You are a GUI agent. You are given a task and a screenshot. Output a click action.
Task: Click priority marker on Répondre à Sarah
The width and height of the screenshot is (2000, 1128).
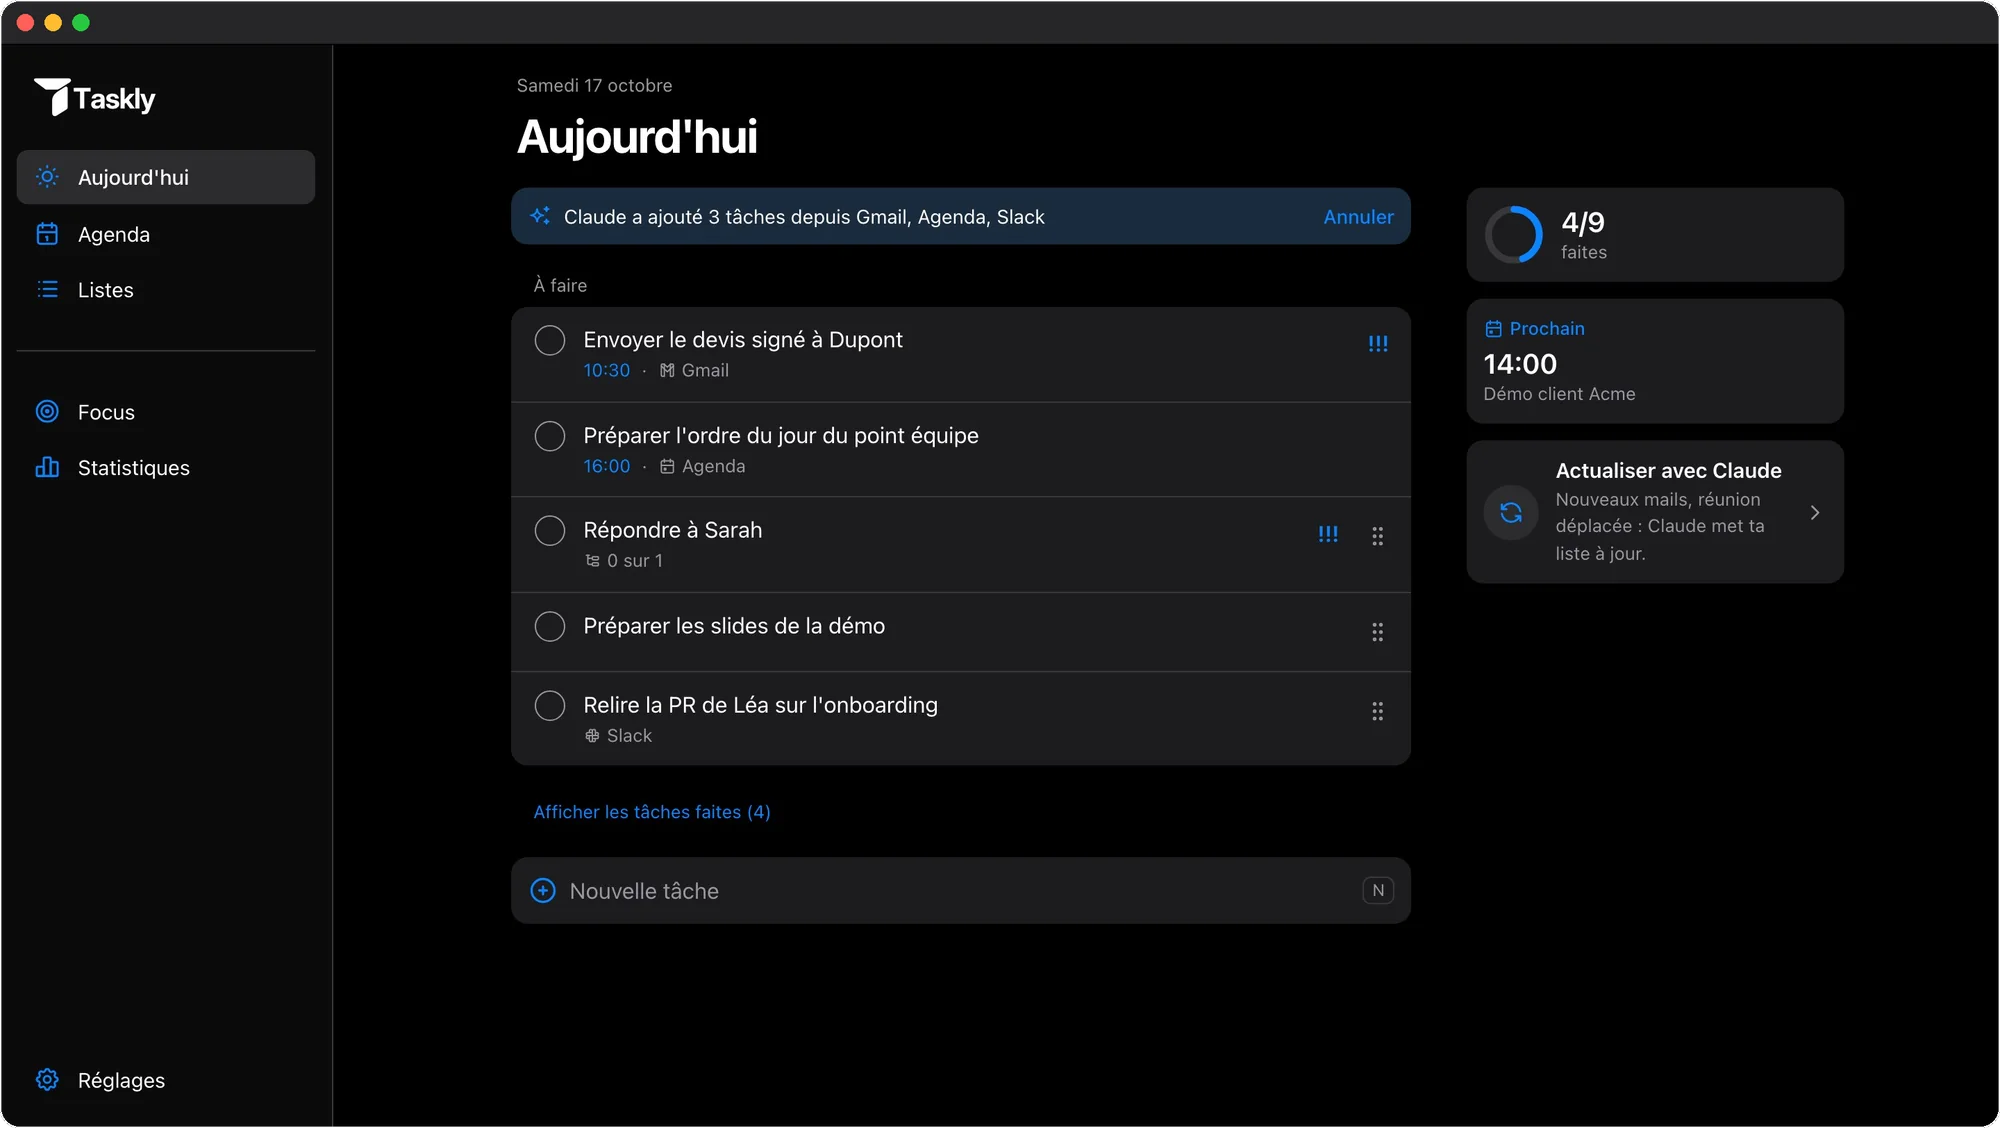[1328, 535]
